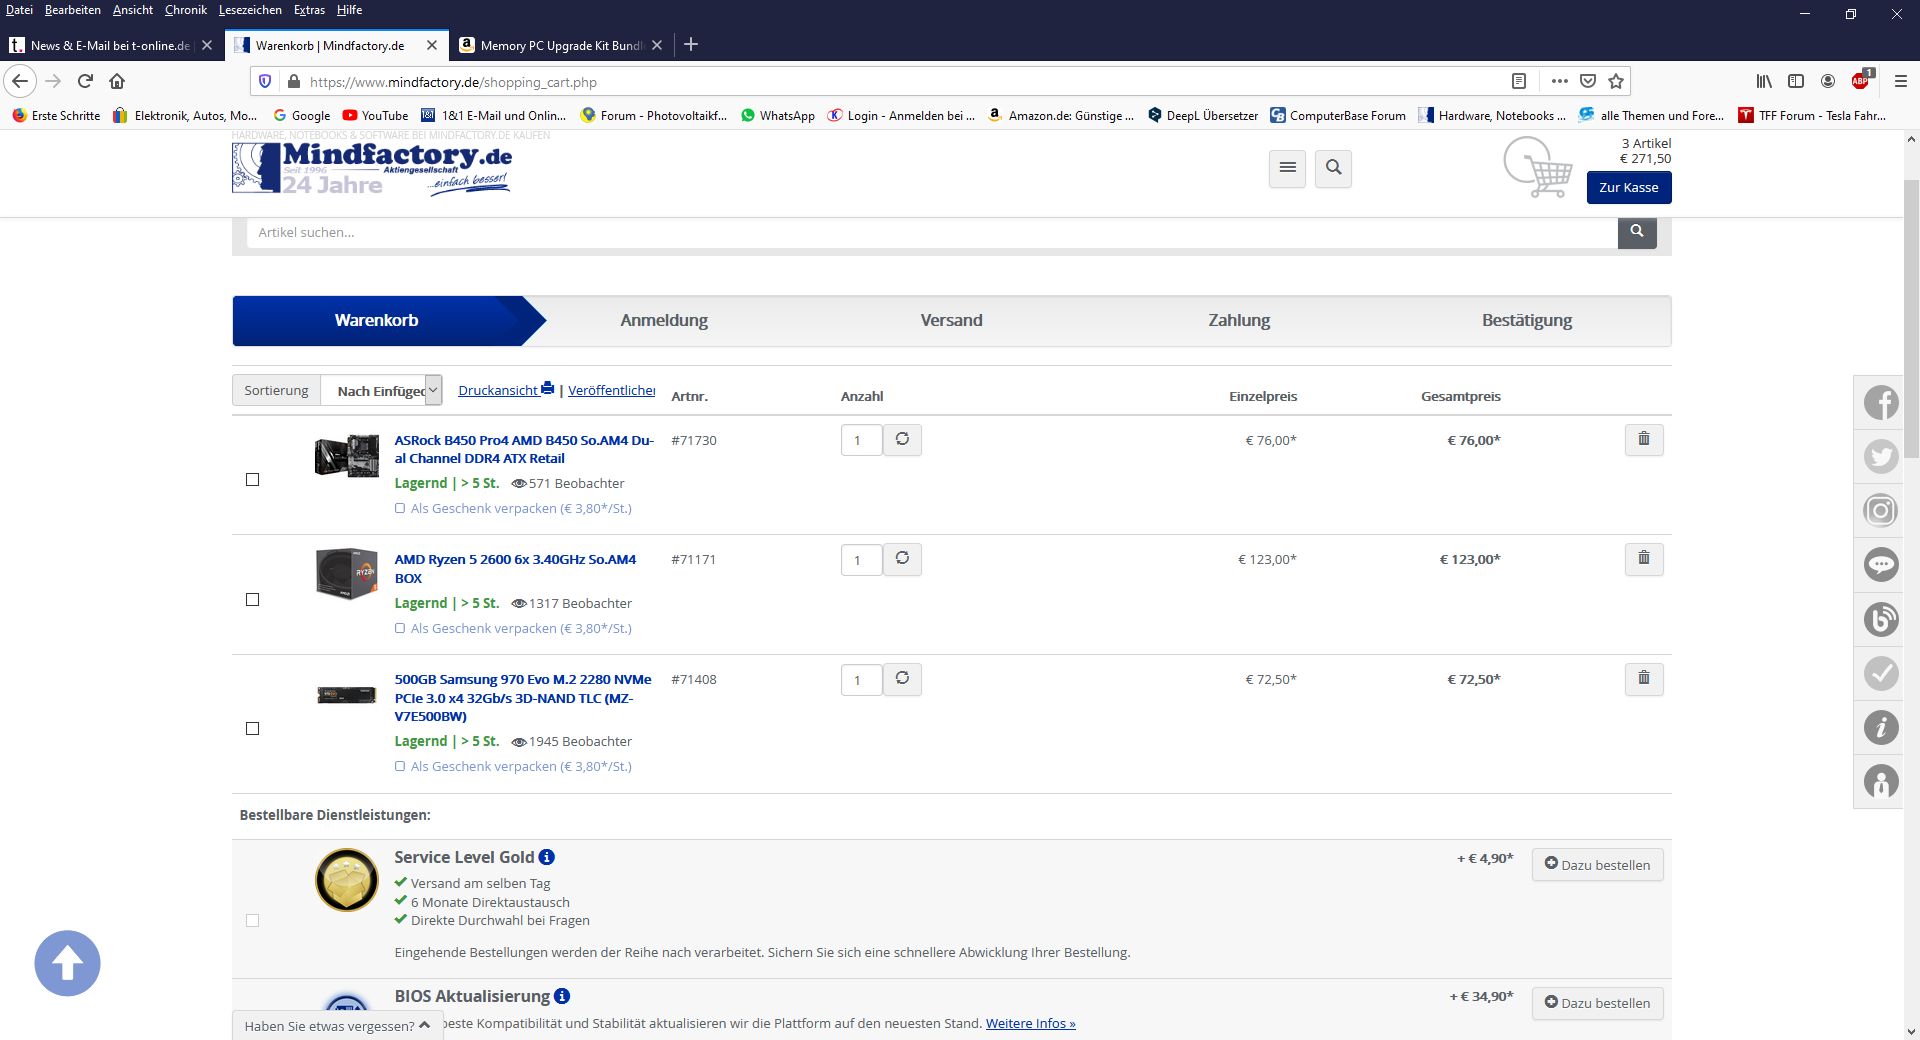The width and height of the screenshot is (1920, 1040).
Task: Click the scroll-to-top arrow button
Action: (67, 963)
